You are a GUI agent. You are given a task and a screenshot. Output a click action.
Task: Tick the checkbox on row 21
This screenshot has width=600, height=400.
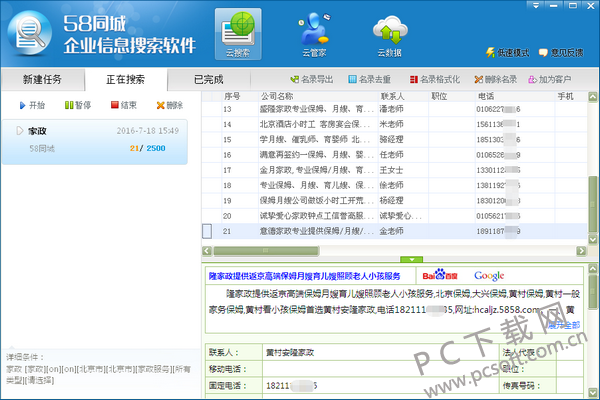tap(207, 231)
